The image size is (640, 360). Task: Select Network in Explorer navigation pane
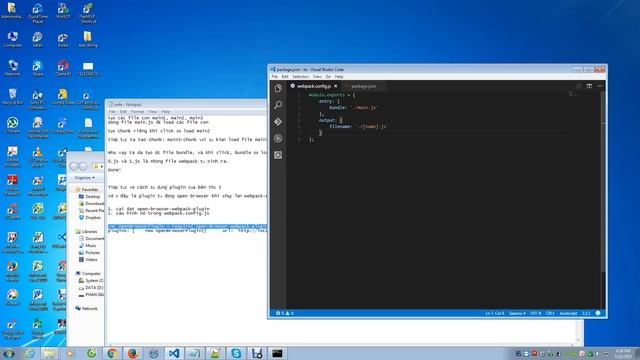click(x=87, y=309)
